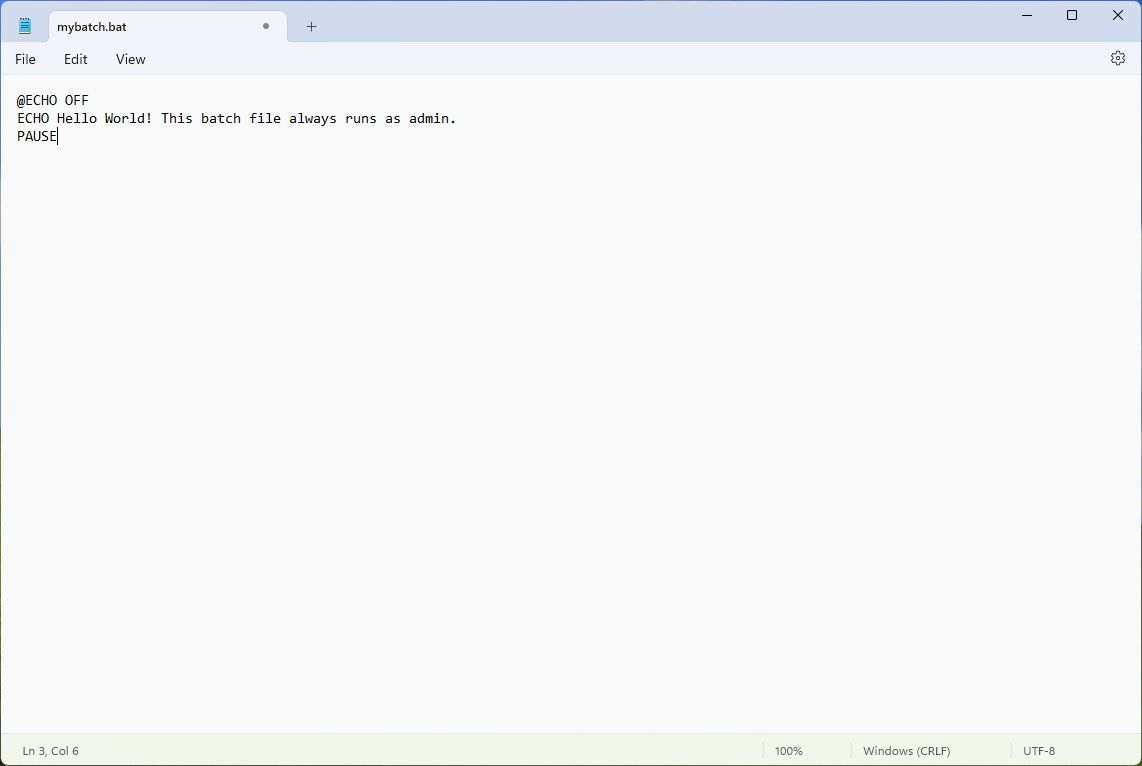Screen dimensions: 1142x766
Task: Click the word PAUSE on line three
Action: (36, 136)
